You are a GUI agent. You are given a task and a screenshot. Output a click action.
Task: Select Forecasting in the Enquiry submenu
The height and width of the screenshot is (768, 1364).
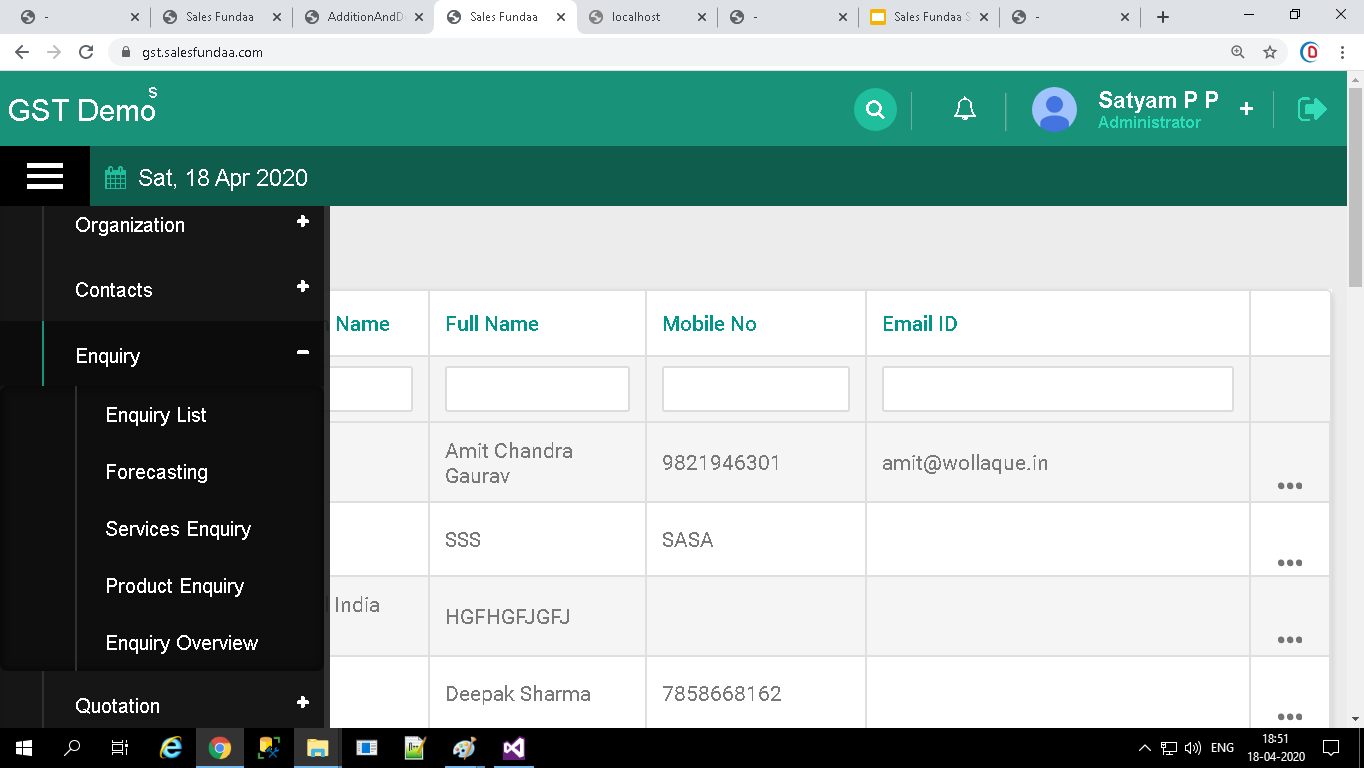click(157, 472)
